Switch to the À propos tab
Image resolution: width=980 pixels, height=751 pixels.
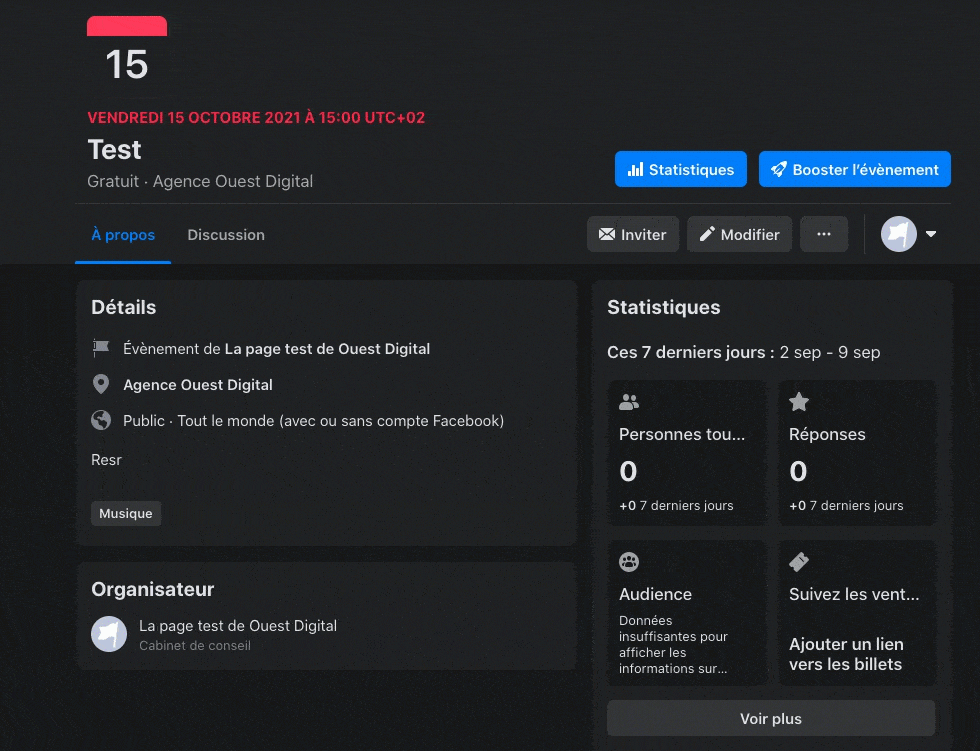pyautogui.click(x=123, y=235)
